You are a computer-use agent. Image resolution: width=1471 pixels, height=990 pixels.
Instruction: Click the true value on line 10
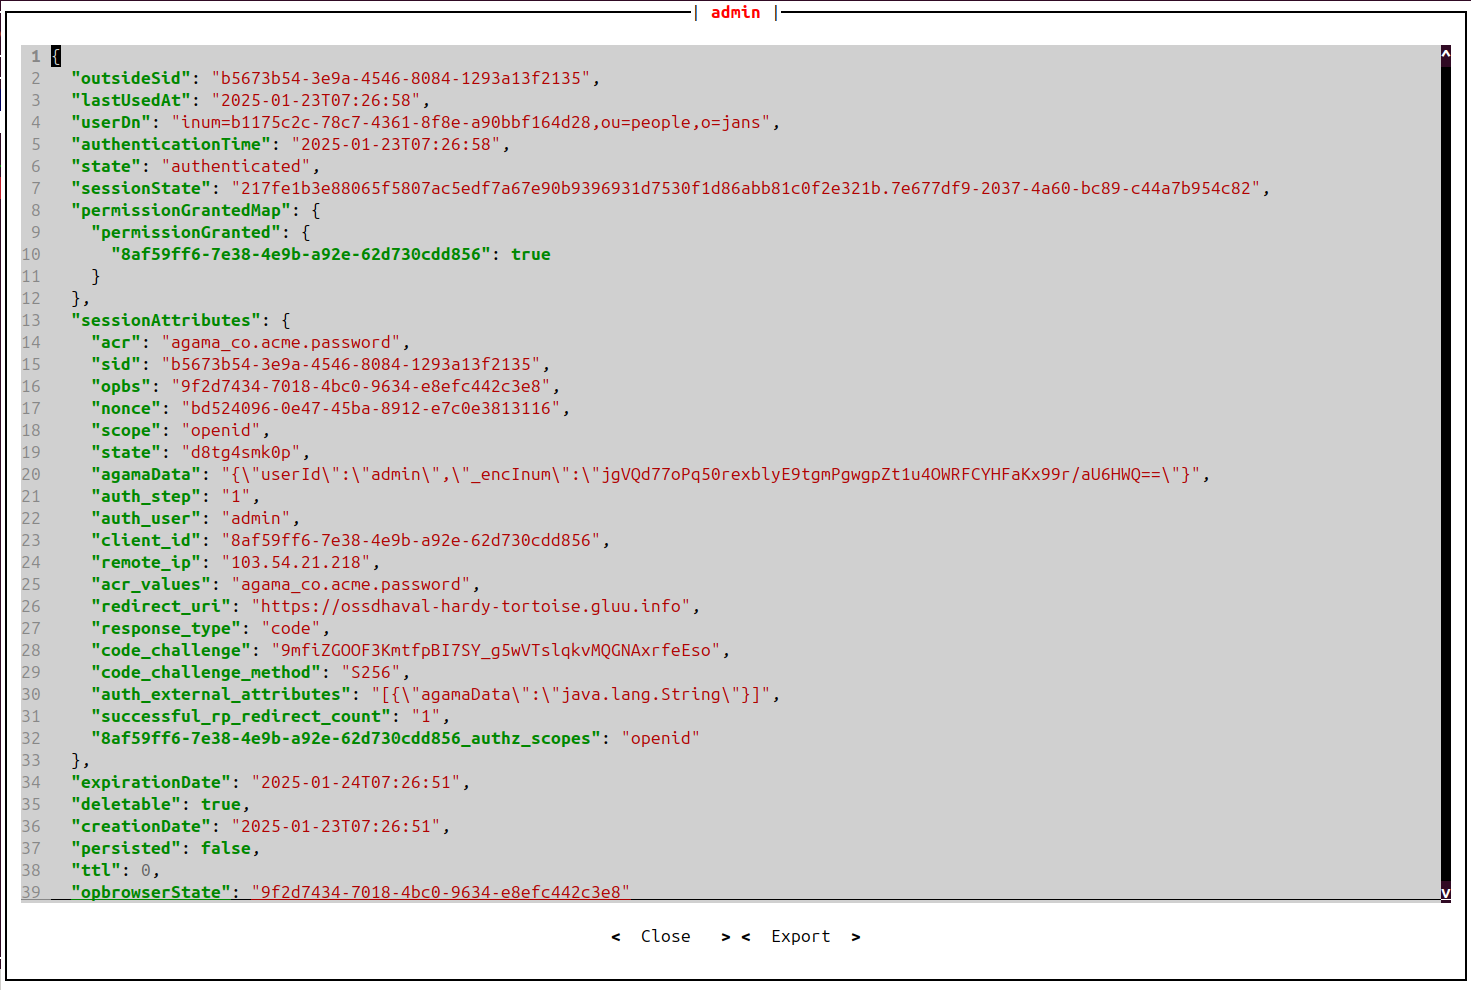pos(530,254)
